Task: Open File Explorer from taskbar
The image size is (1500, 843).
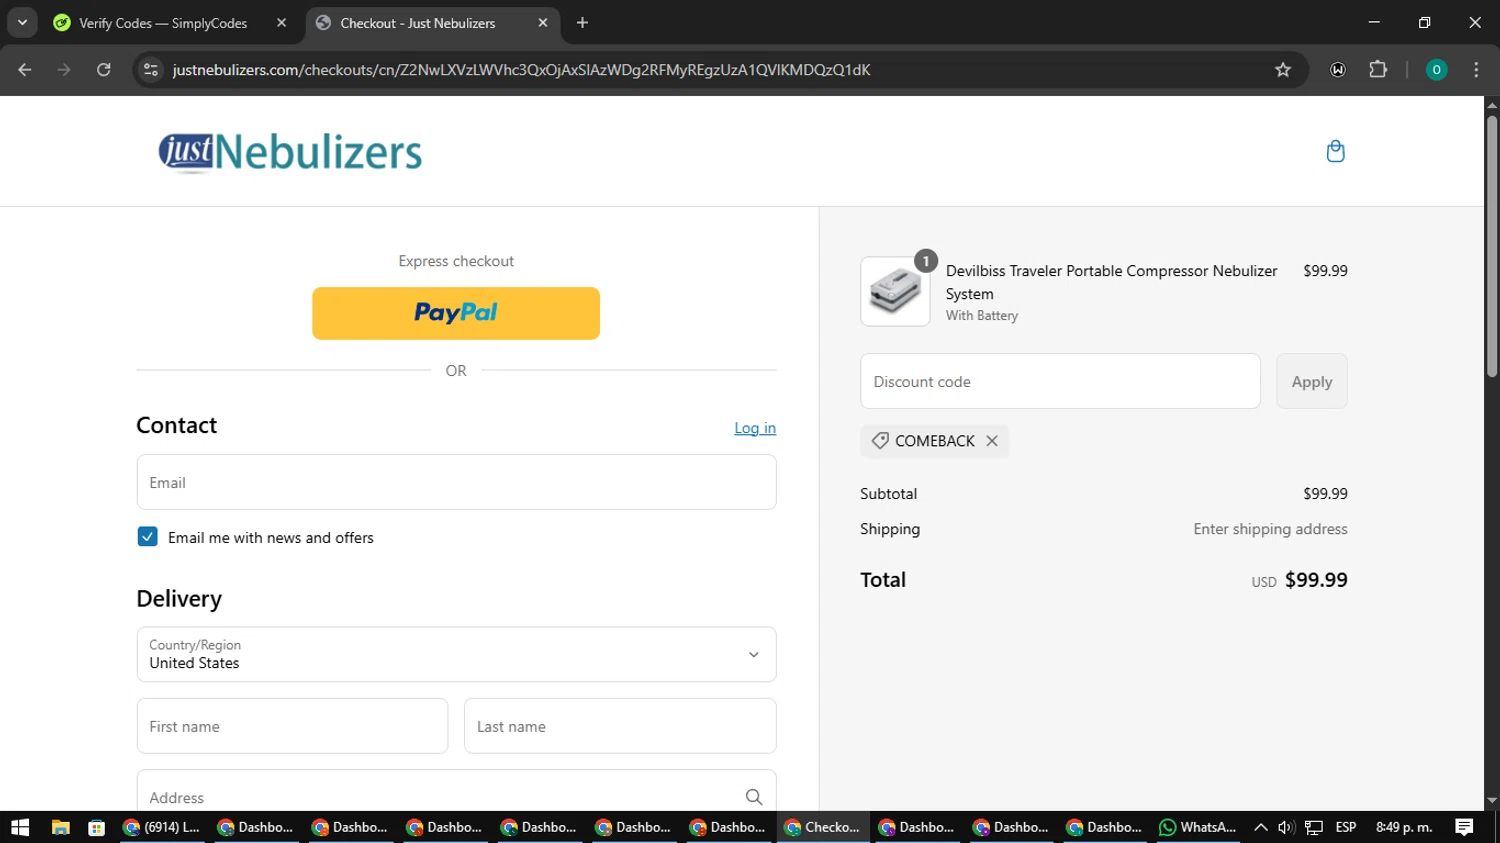Action: point(61,827)
